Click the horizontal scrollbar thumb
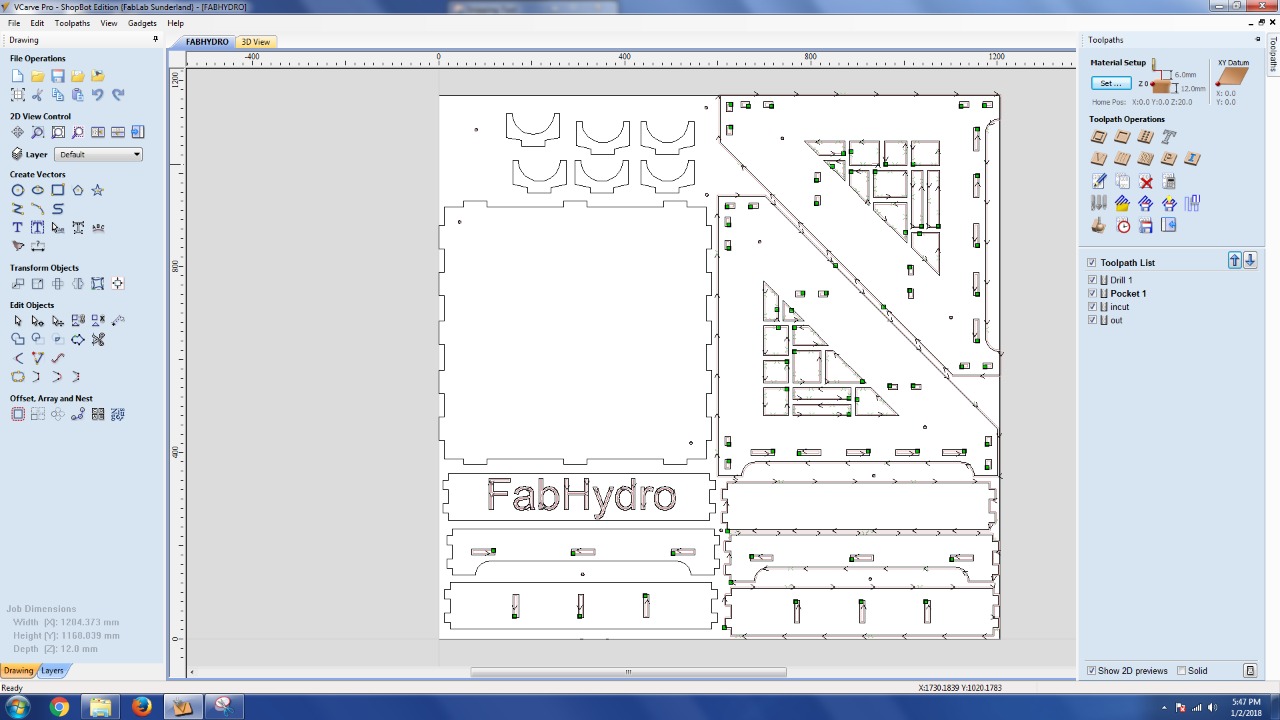Viewport: 1280px width, 720px height. point(628,672)
